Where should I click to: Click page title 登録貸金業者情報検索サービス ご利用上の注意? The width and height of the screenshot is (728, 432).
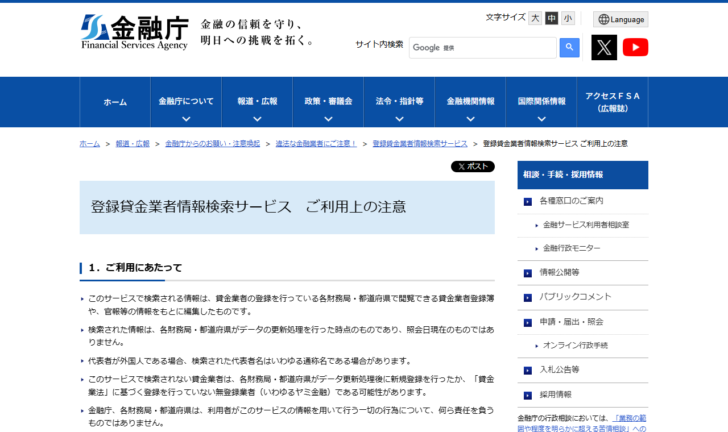(x=248, y=207)
